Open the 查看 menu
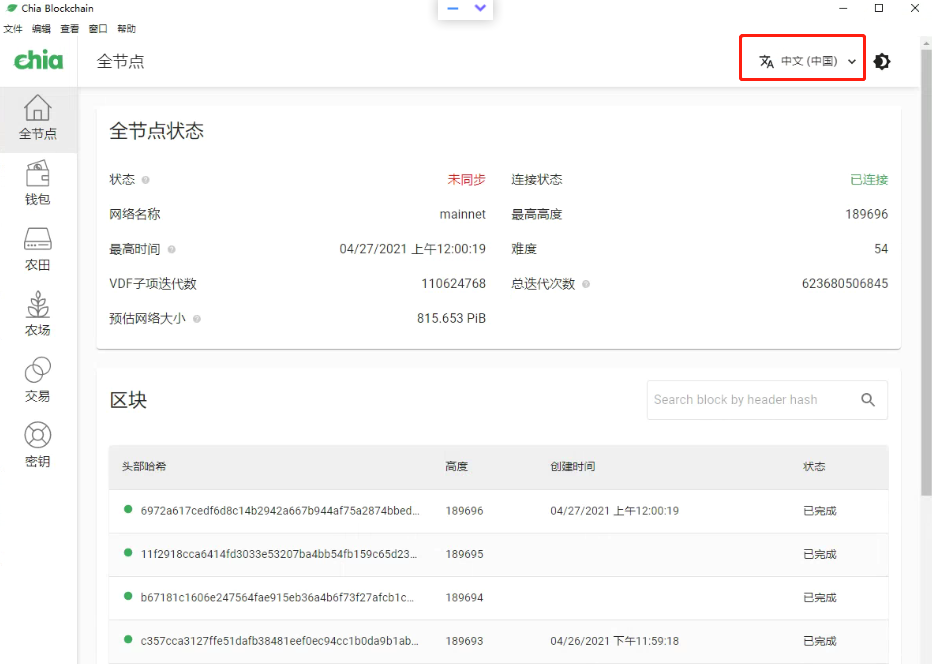The width and height of the screenshot is (932, 665). pyautogui.click(x=70, y=29)
